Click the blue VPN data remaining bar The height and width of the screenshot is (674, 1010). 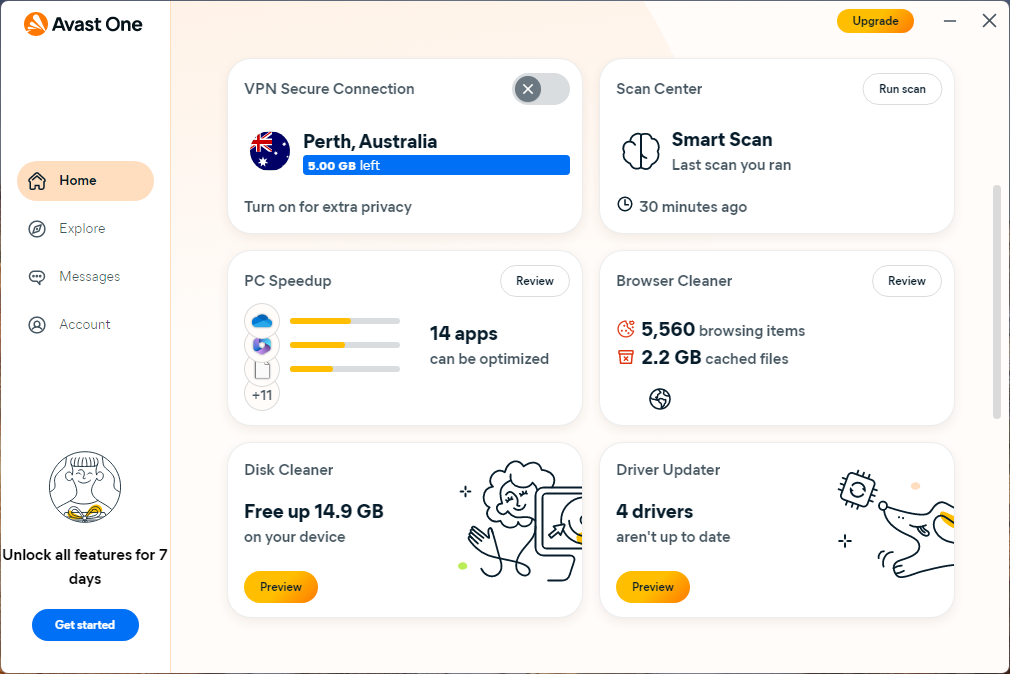[436, 166]
